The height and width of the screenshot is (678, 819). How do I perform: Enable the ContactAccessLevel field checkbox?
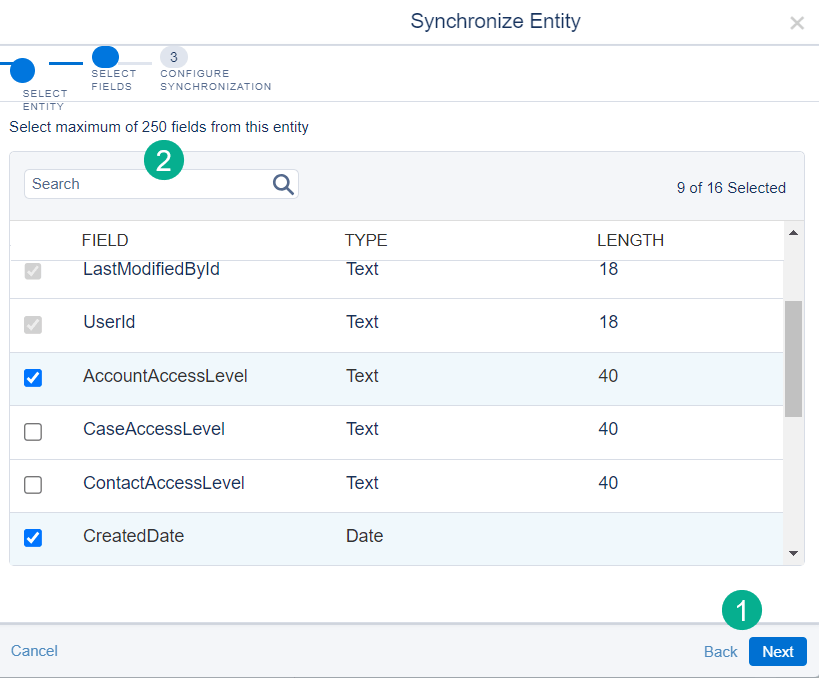[33, 484]
